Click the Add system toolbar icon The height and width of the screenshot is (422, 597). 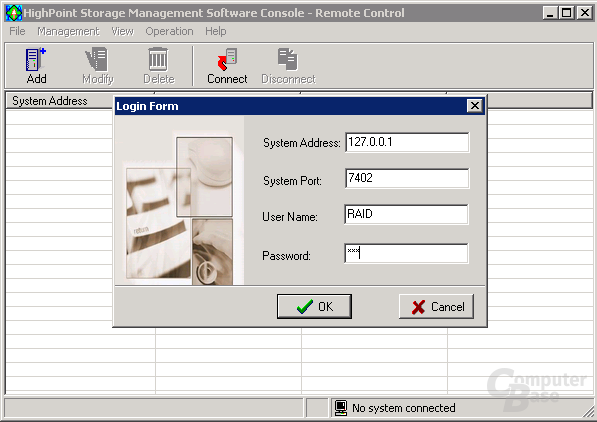point(36,65)
